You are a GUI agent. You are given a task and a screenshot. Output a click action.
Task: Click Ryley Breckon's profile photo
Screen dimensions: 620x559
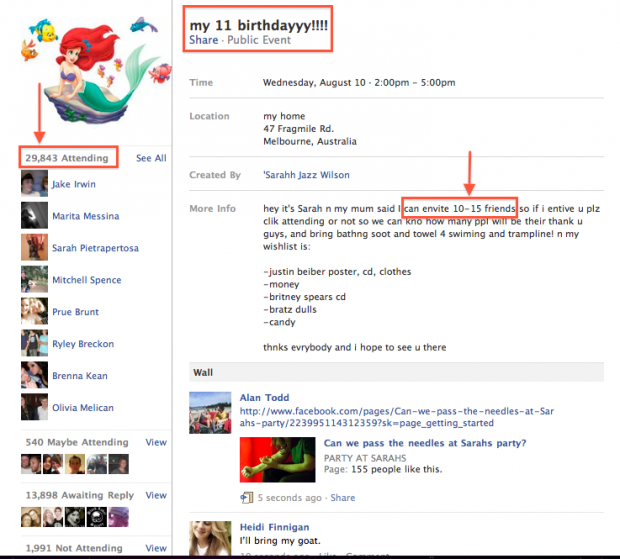click(x=34, y=343)
